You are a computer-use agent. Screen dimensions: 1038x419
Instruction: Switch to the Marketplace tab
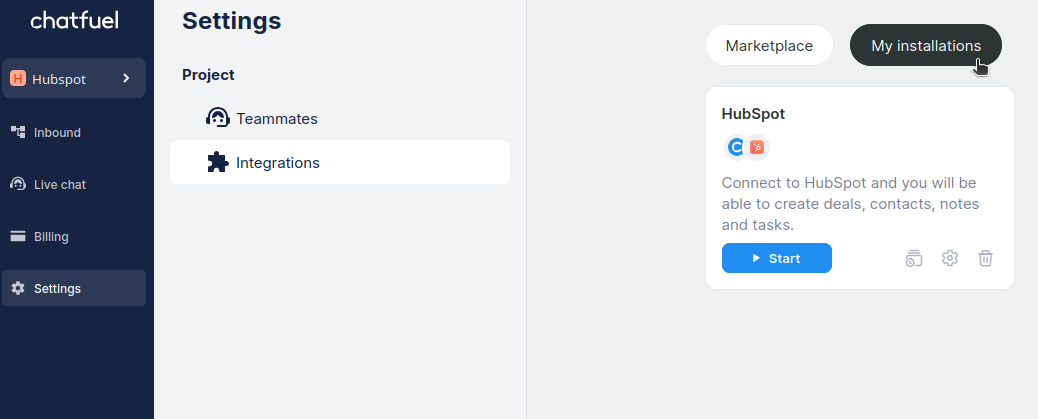point(769,46)
